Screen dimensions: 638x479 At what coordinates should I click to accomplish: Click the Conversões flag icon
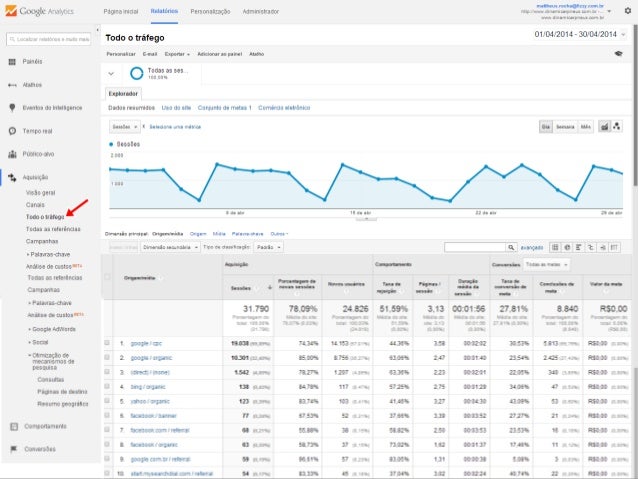tap(12, 449)
